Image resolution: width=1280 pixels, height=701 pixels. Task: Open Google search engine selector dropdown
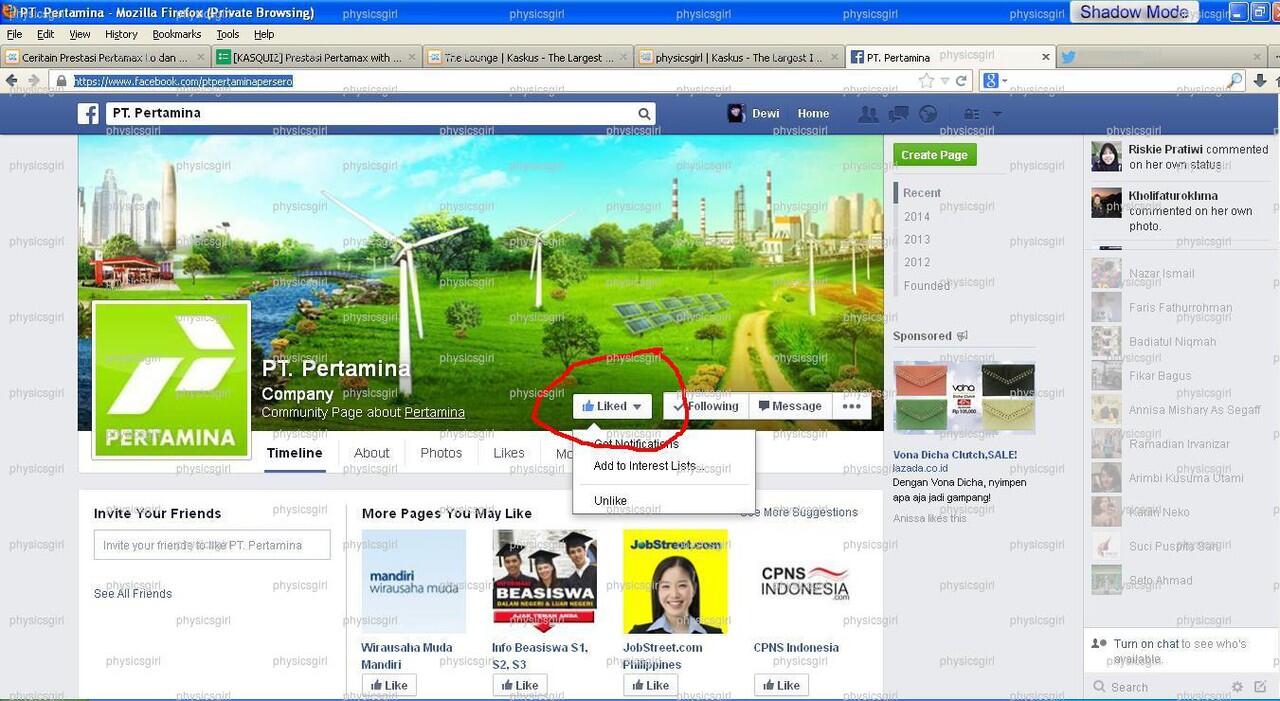click(x=995, y=81)
